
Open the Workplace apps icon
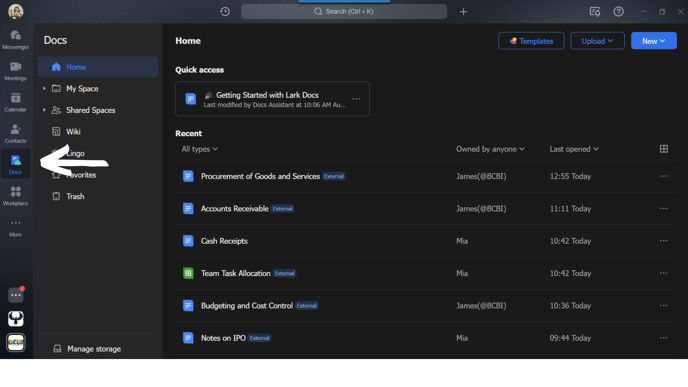[x=15, y=196]
